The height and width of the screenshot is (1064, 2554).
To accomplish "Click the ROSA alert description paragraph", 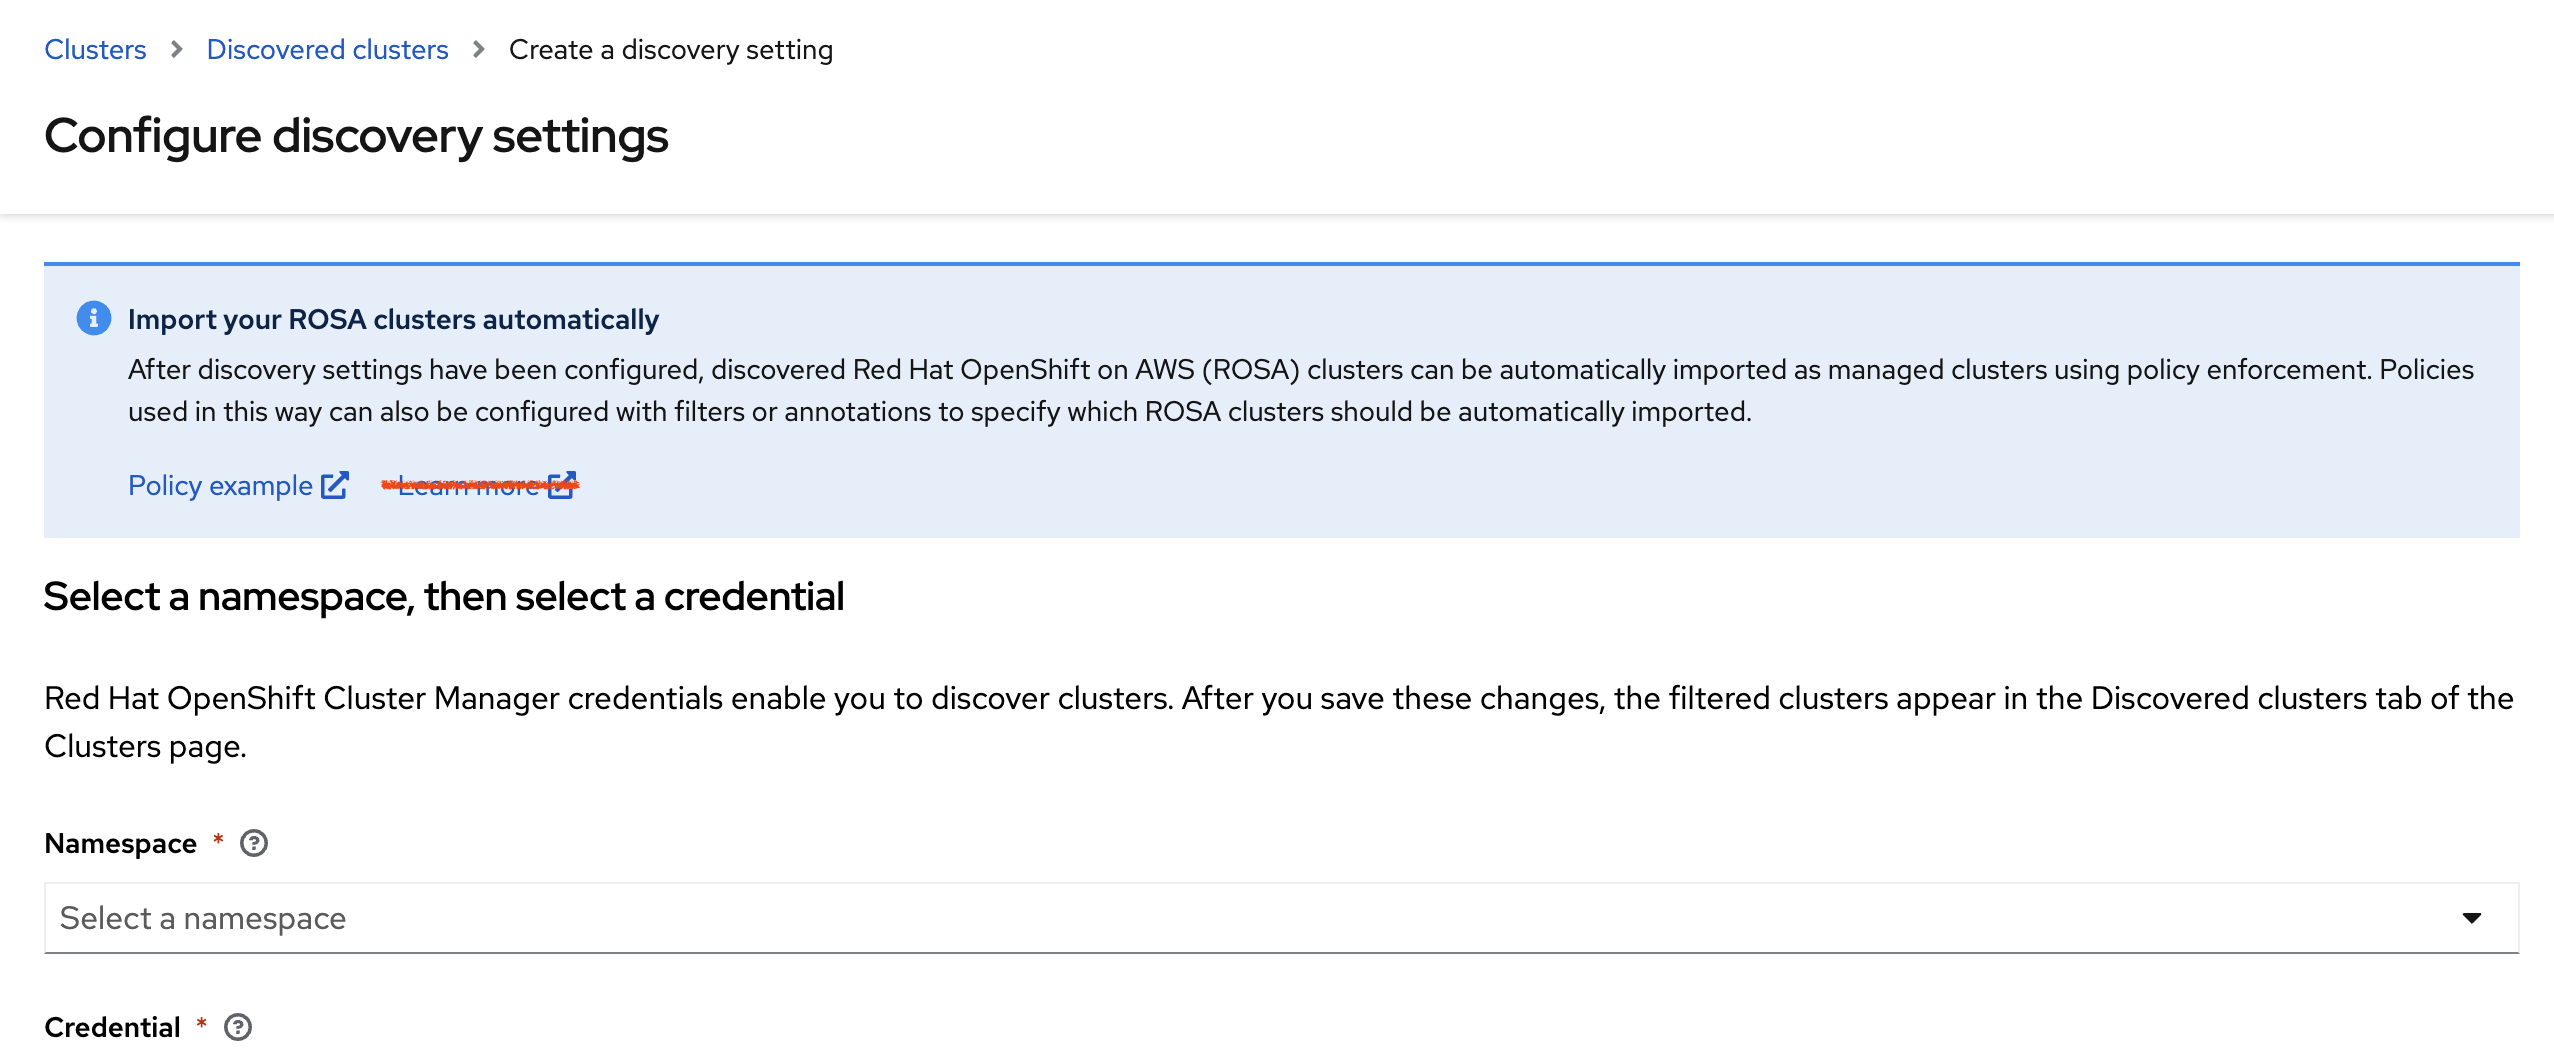I will click(x=1300, y=391).
